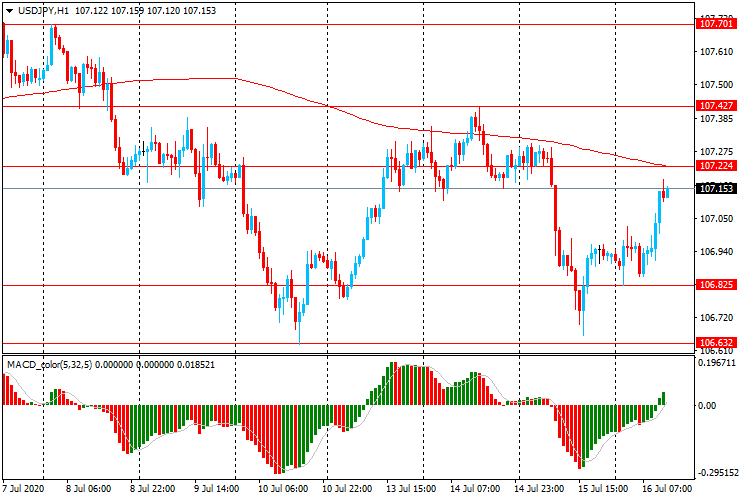Click the 107.610 price scale value
740x500 pixels.
[x=716, y=52]
